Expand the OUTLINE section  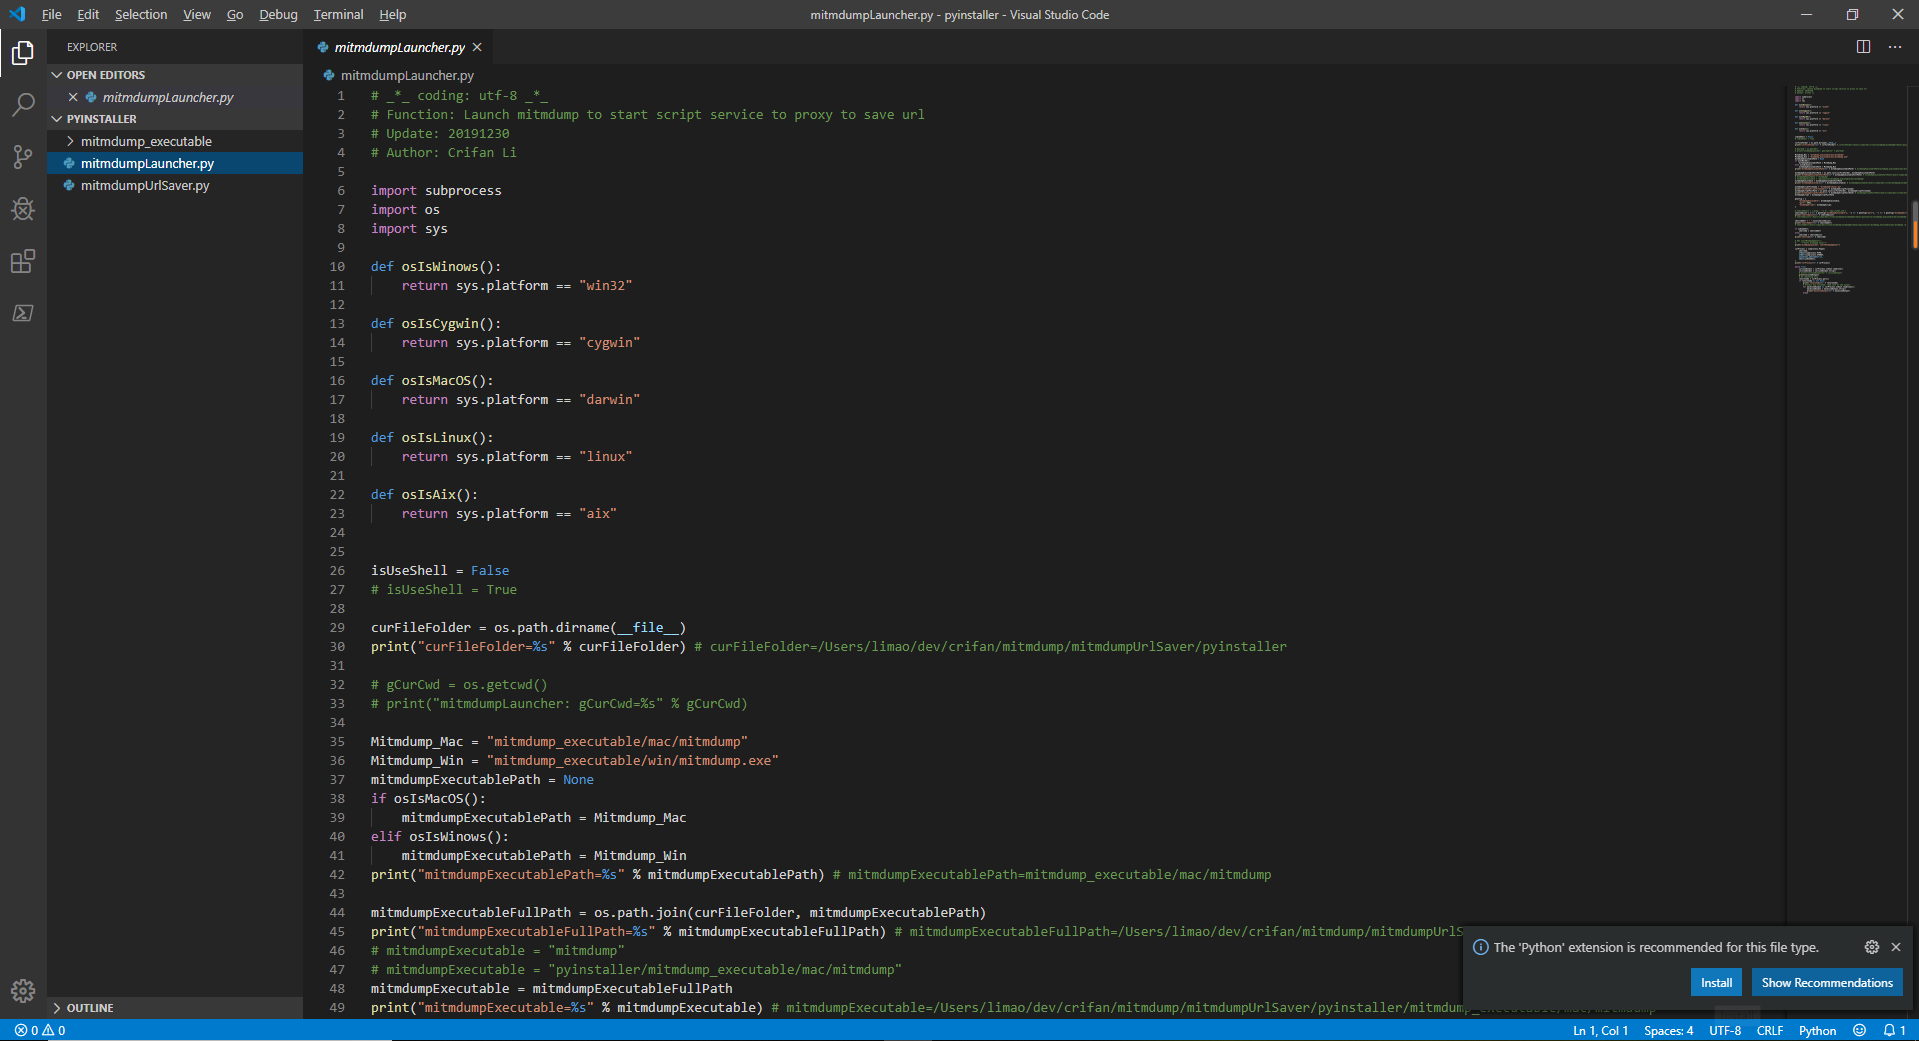click(89, 1008)
